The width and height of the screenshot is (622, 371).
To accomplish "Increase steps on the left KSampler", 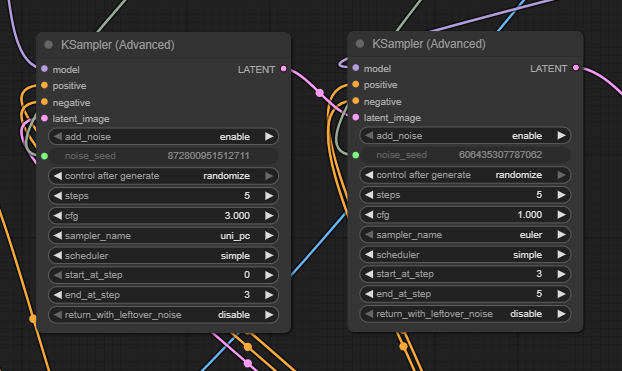I will click(269, 196).
